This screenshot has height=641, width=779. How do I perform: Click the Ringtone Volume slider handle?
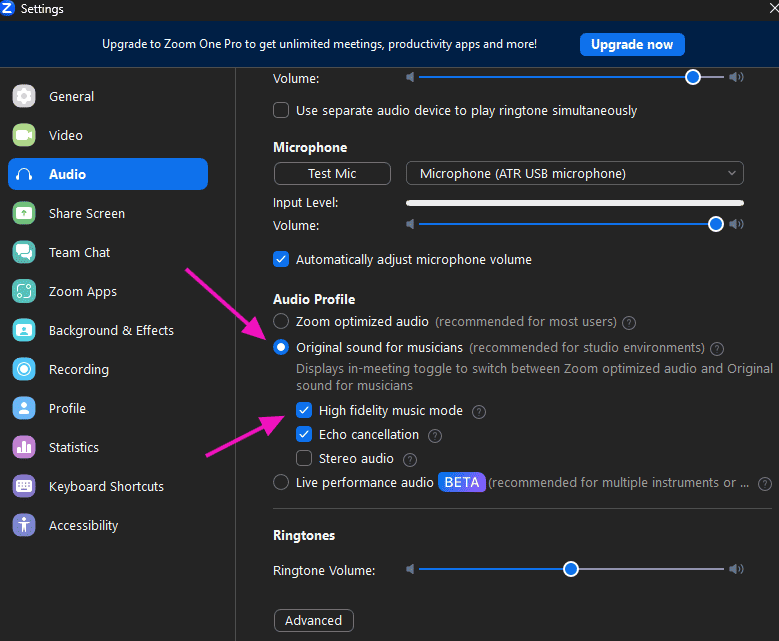tap(571, 569)
